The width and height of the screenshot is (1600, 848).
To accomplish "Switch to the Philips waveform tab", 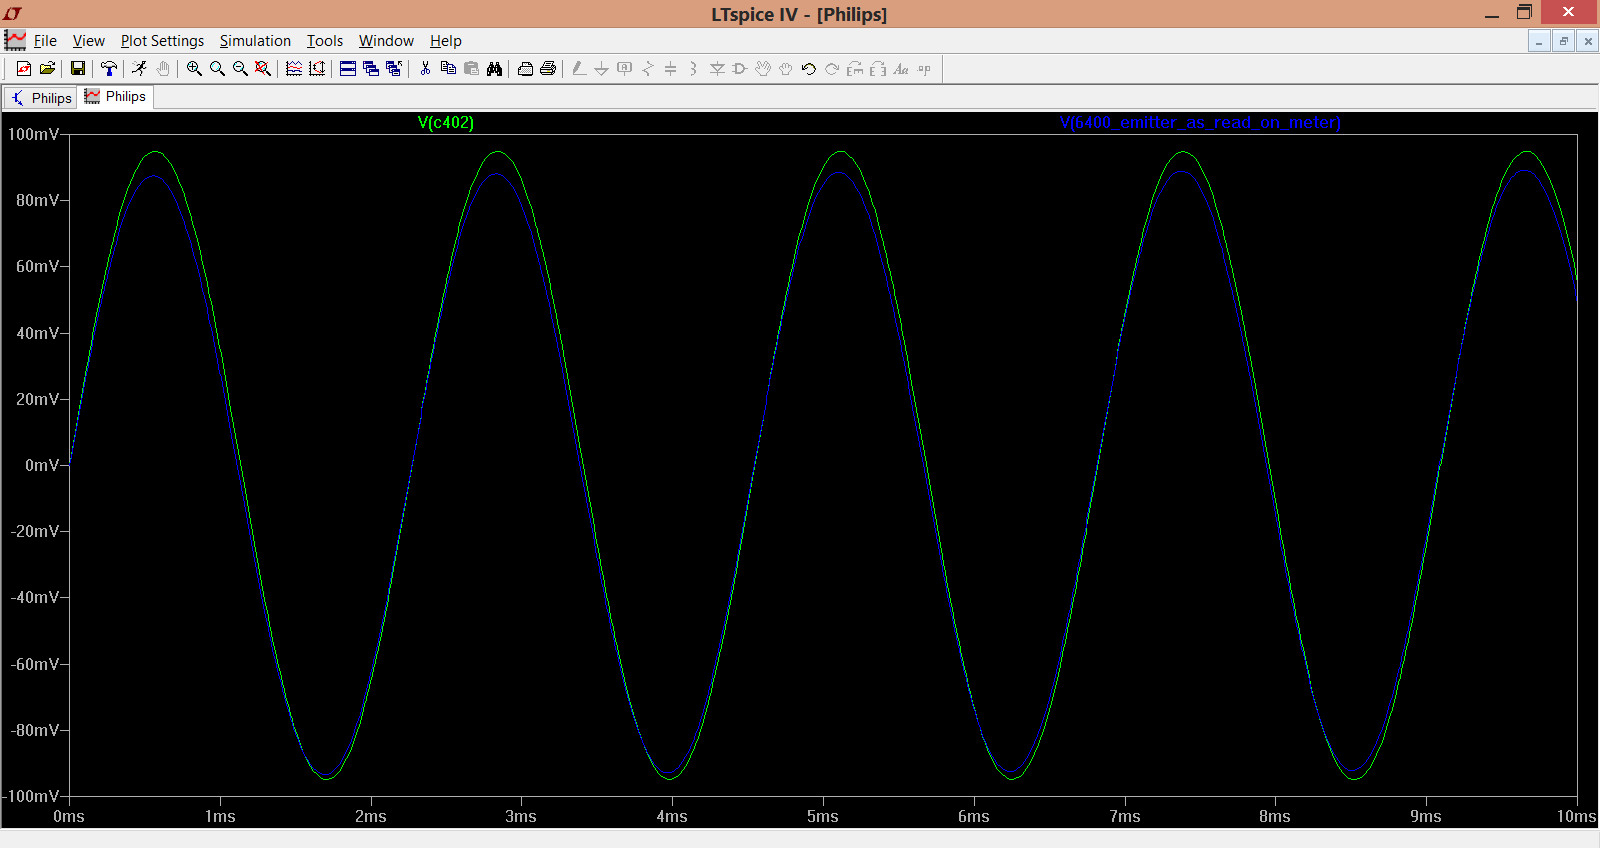I will (x=116, y=97).
